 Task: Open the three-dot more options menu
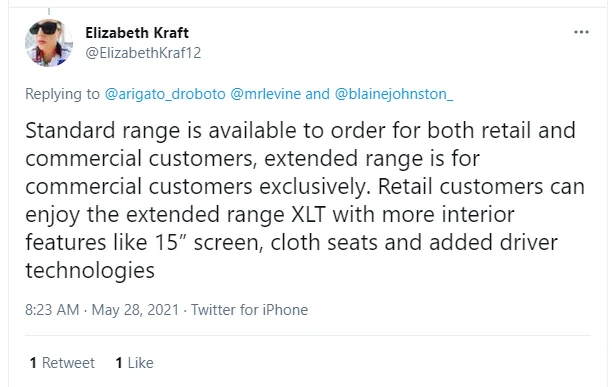581,32
